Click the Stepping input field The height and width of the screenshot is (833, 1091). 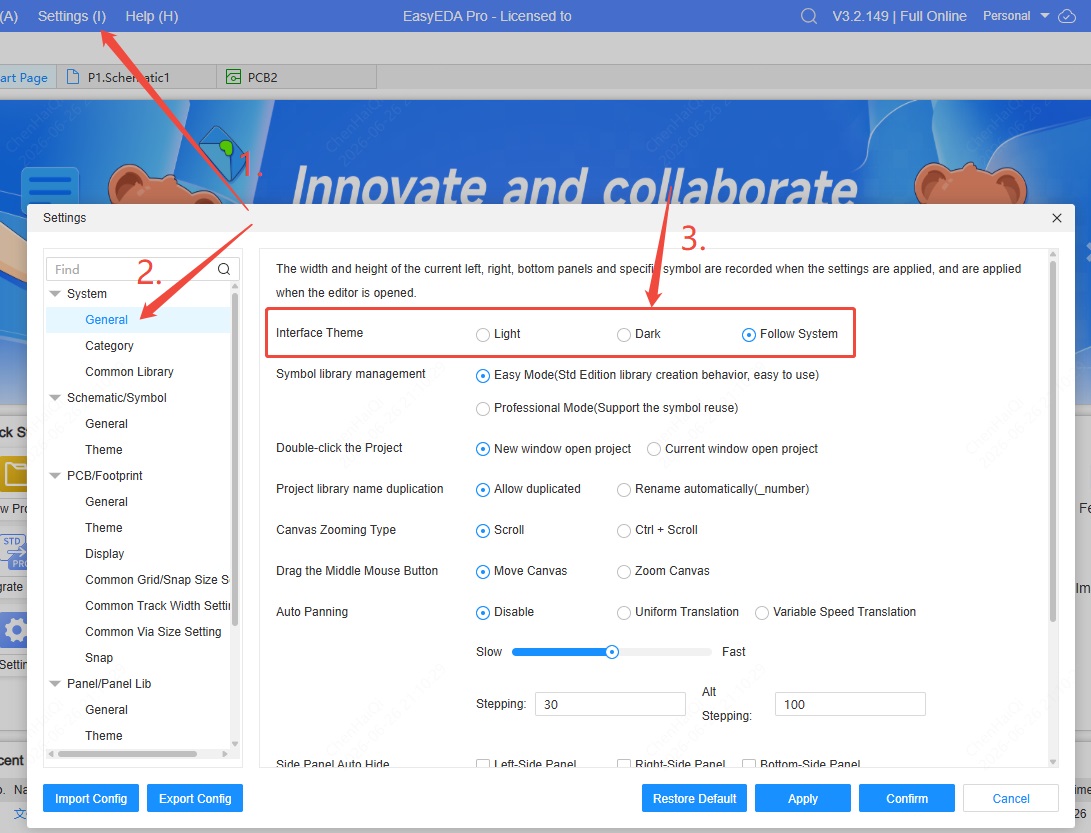pyautogui.click(x=610, y=704)
